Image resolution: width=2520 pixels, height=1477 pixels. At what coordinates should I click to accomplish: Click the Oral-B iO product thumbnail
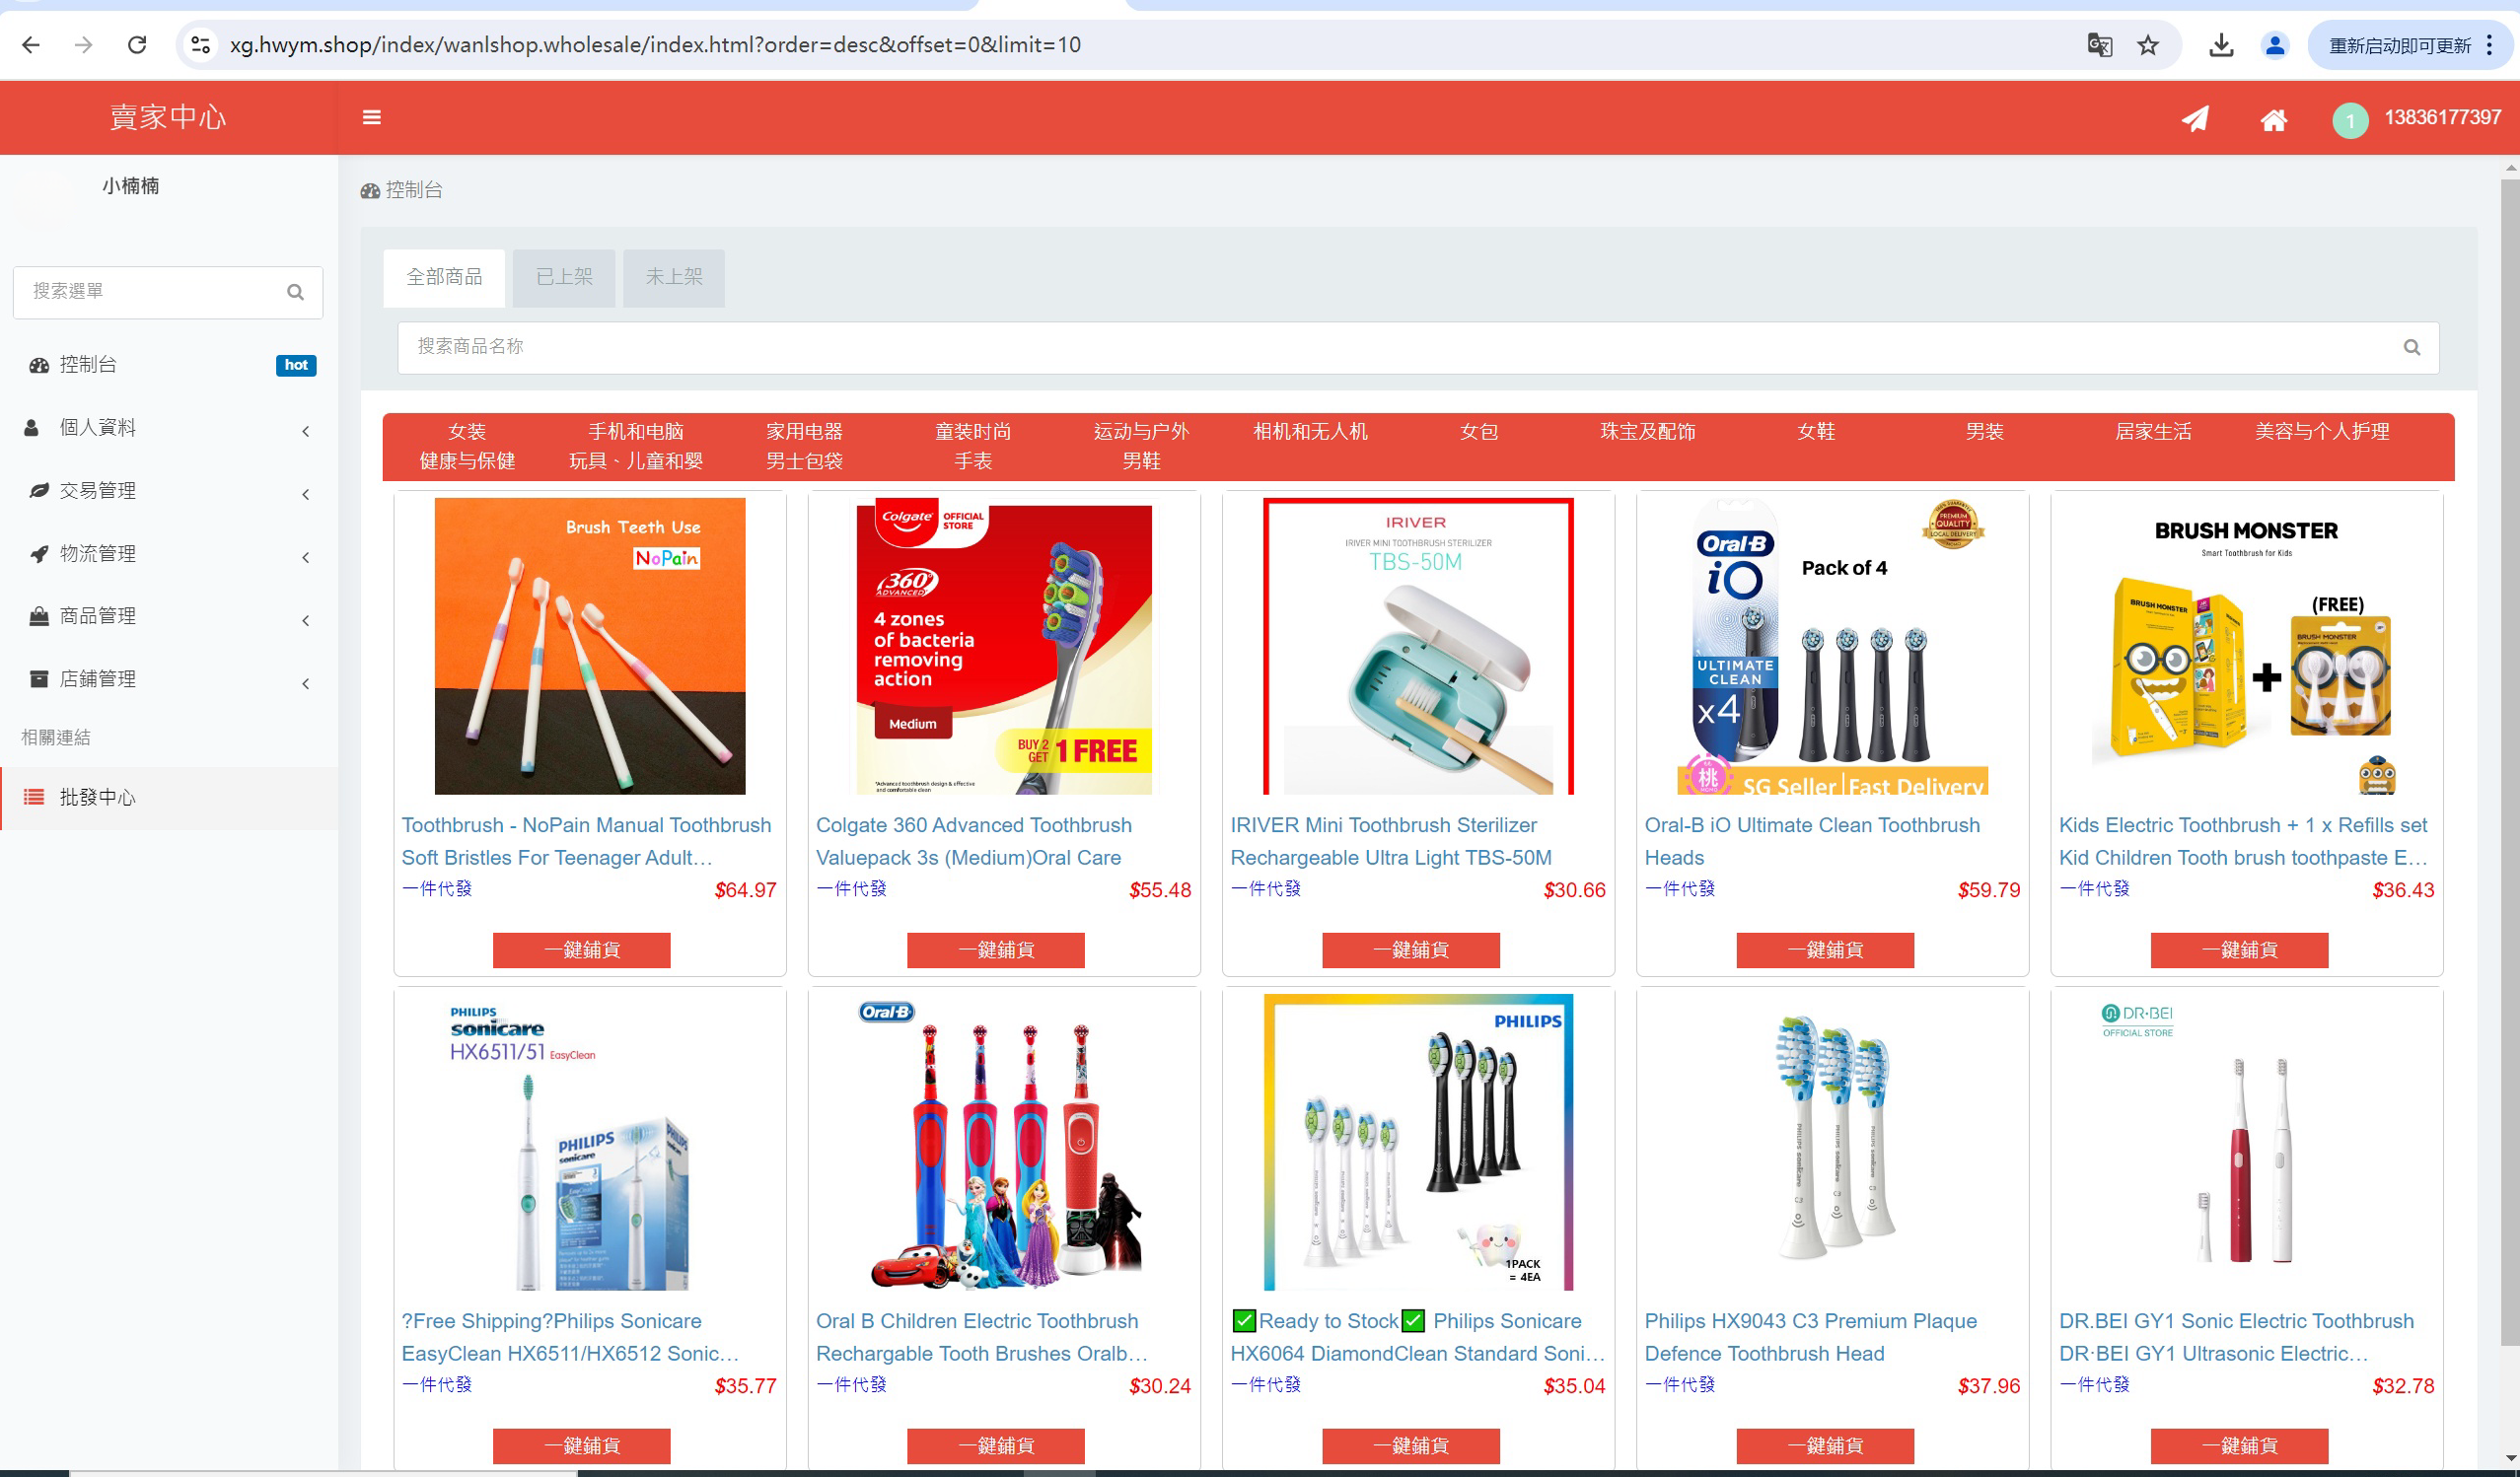(1832, 646)
